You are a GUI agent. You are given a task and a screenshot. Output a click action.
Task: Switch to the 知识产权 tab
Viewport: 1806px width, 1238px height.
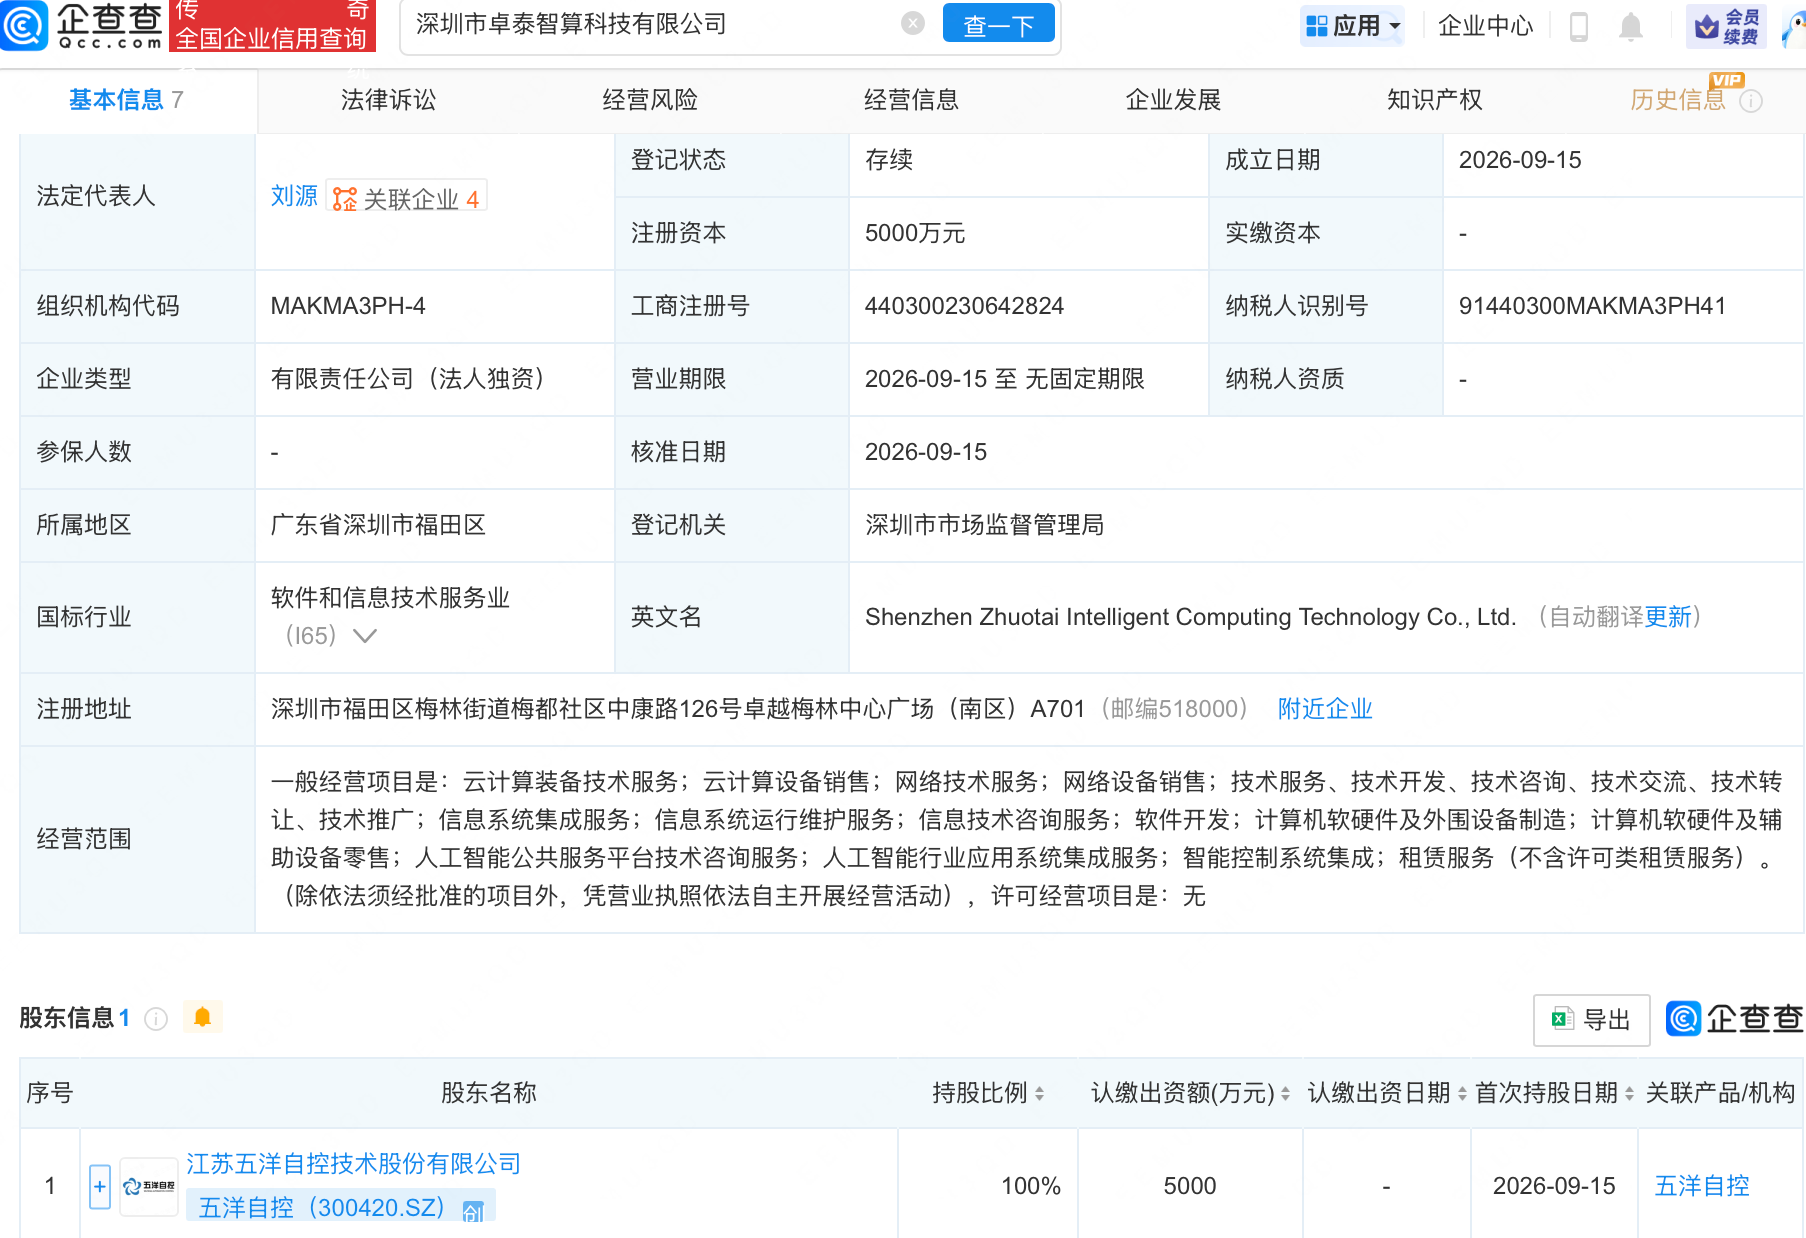[x=1434, y=100]
